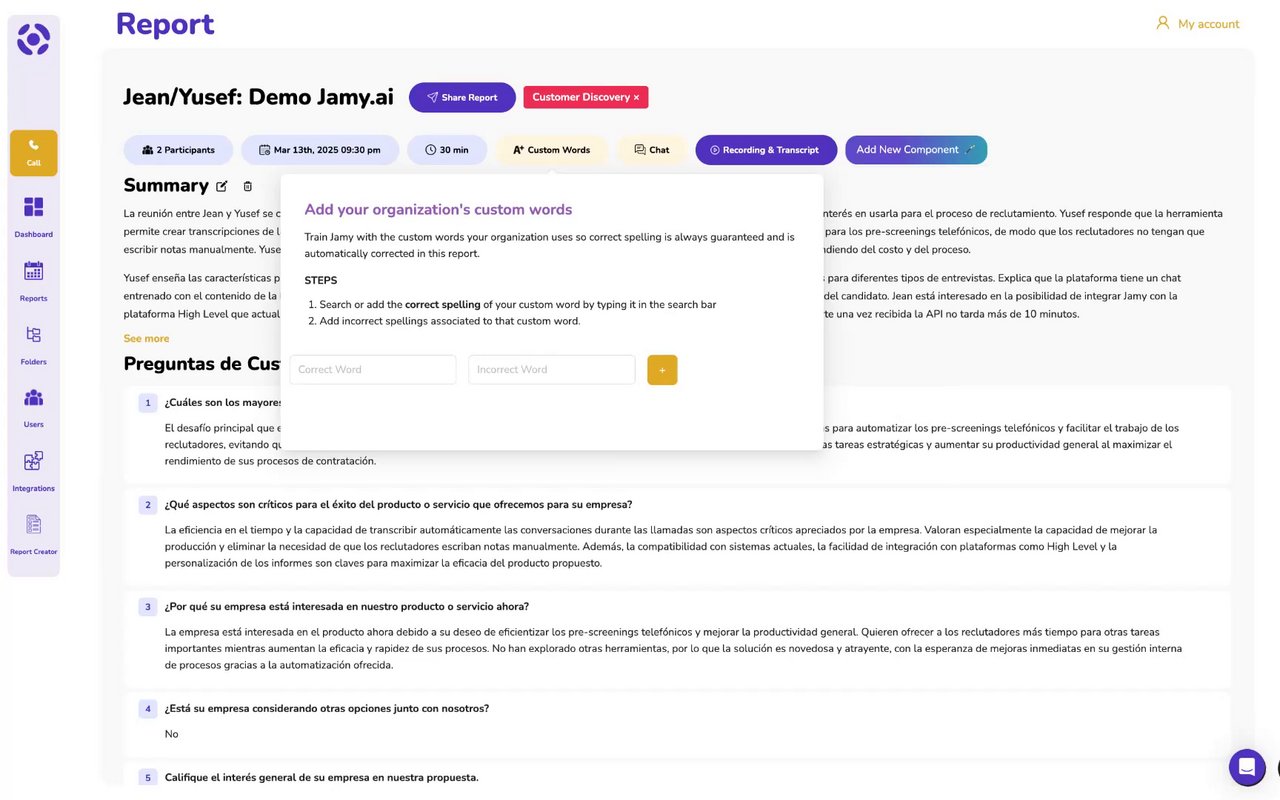The image size is (1280, 800).
Task: Click question 3 about empresa interesada
Action: tap(346, 607)
